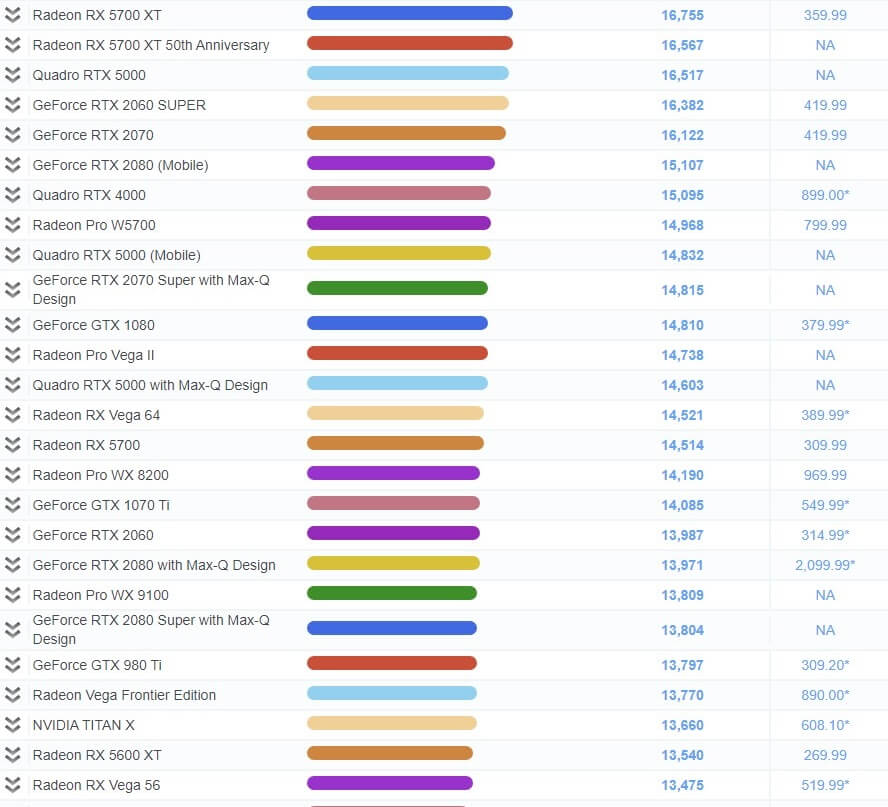Image resolution: width=888 pixels, height=807 pixels.
Task: Click the price 519.99*
Action: click(825, 785)
